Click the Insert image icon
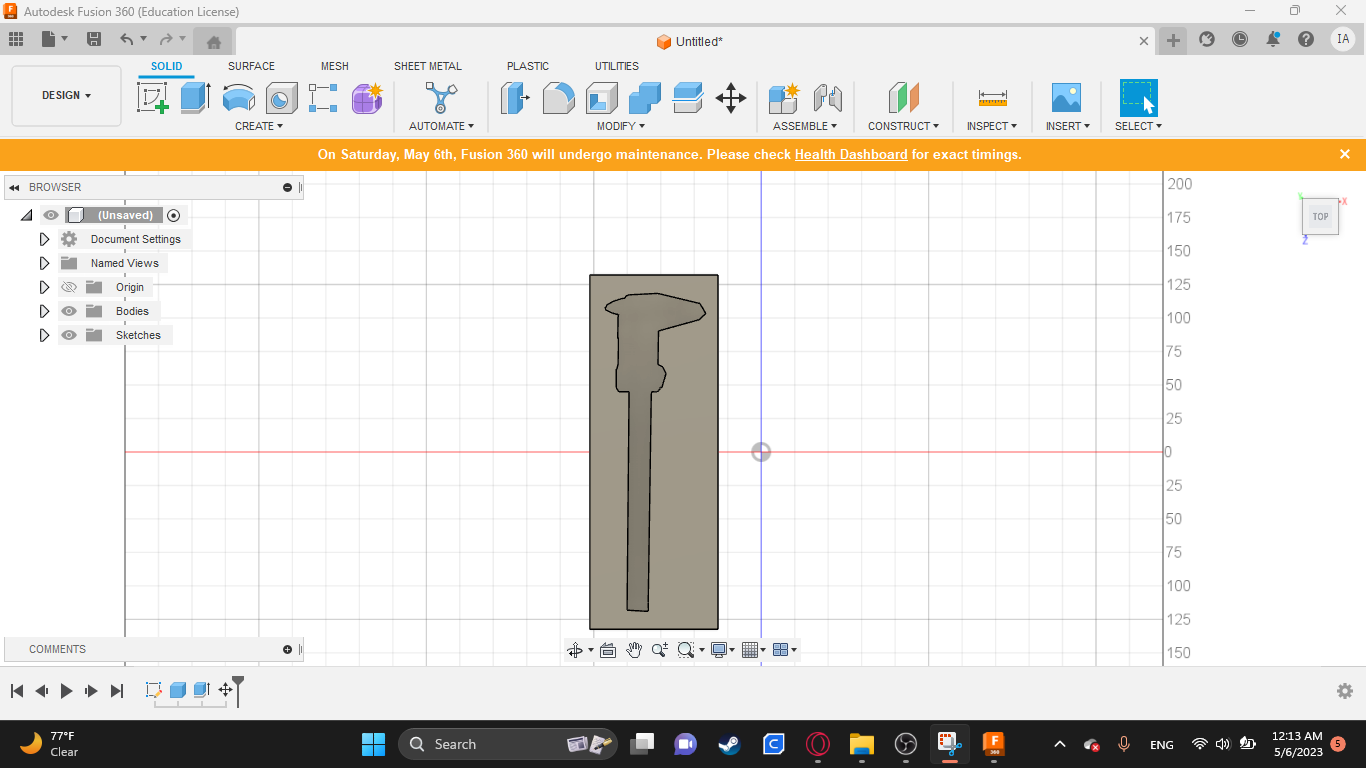The height and width of the screenshot is (768, 1366). 1066,98
